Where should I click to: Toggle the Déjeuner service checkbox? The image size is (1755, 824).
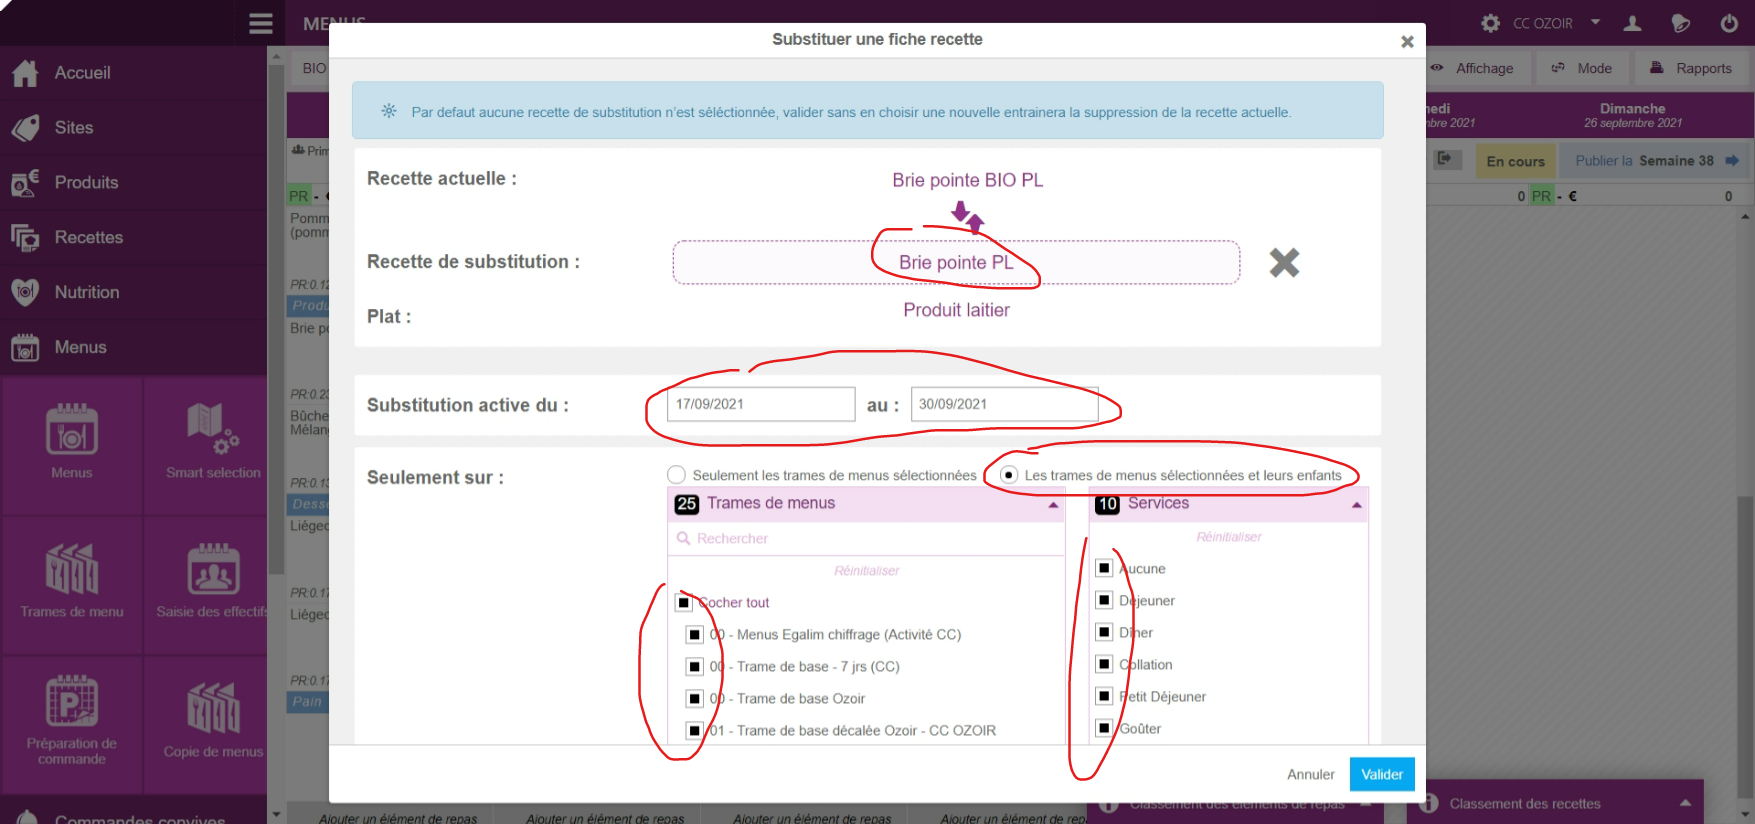pos(1104,601)
